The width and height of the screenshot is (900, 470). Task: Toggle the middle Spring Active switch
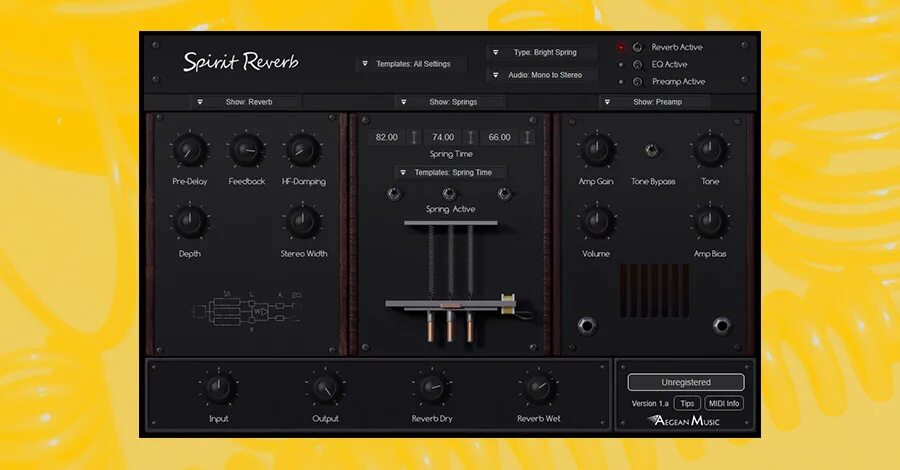449,193
